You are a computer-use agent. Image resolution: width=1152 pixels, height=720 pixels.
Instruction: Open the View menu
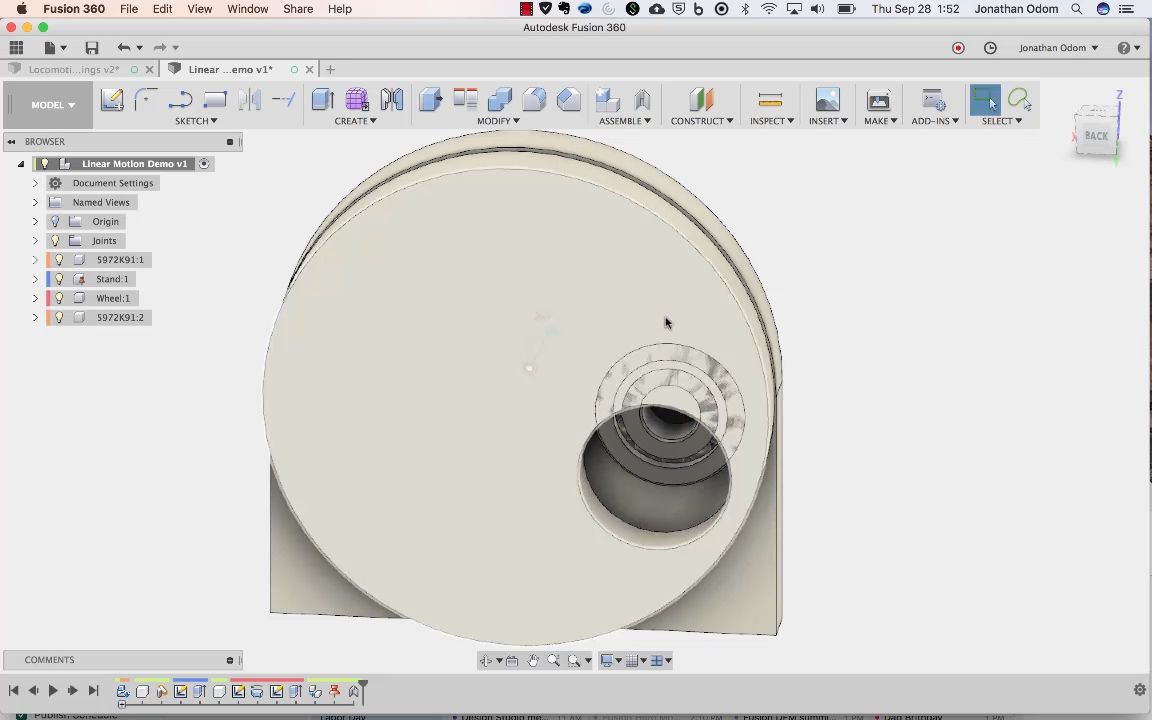click(199, 9)
